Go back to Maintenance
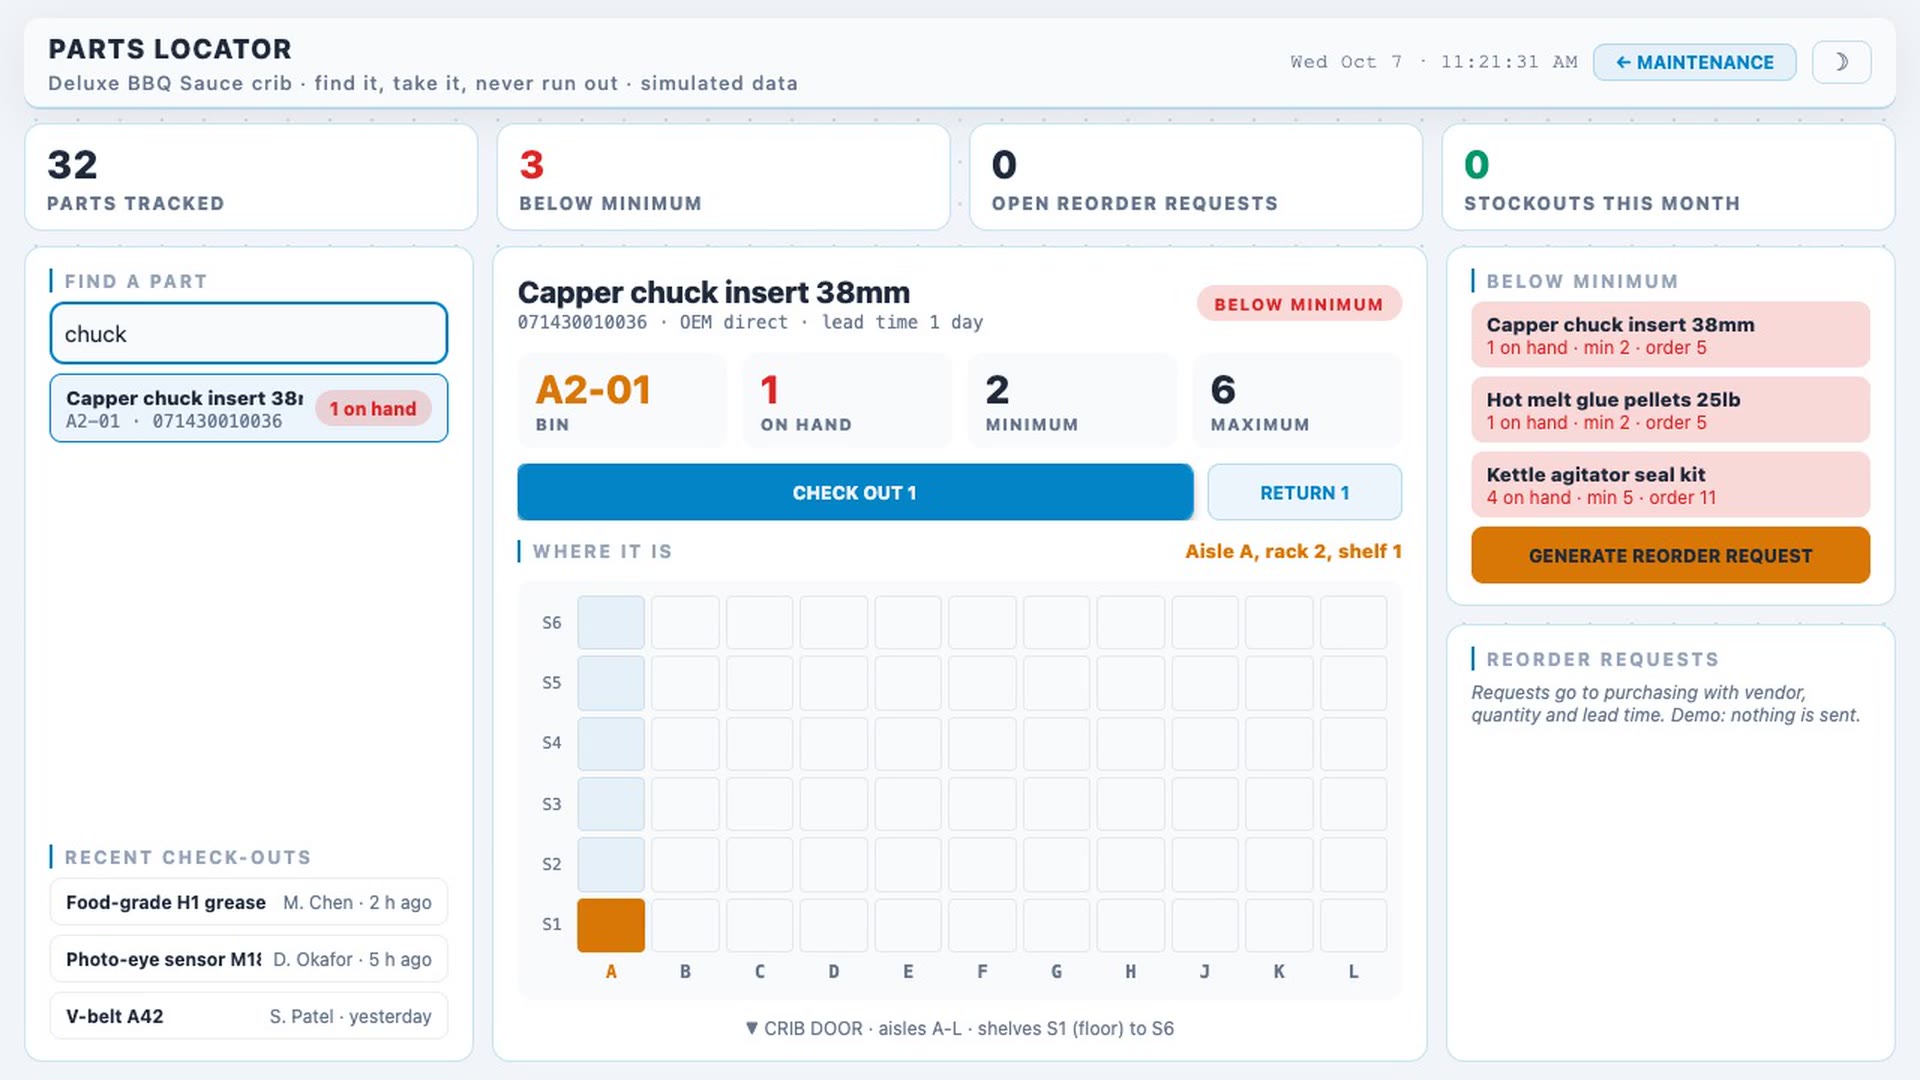1920x1080 pixels. coord(1694,62)
